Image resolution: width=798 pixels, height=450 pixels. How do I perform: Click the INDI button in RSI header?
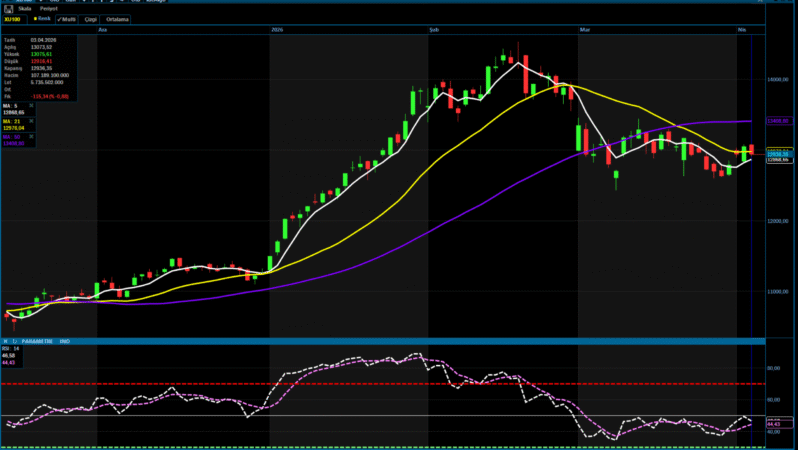(65, 342)
